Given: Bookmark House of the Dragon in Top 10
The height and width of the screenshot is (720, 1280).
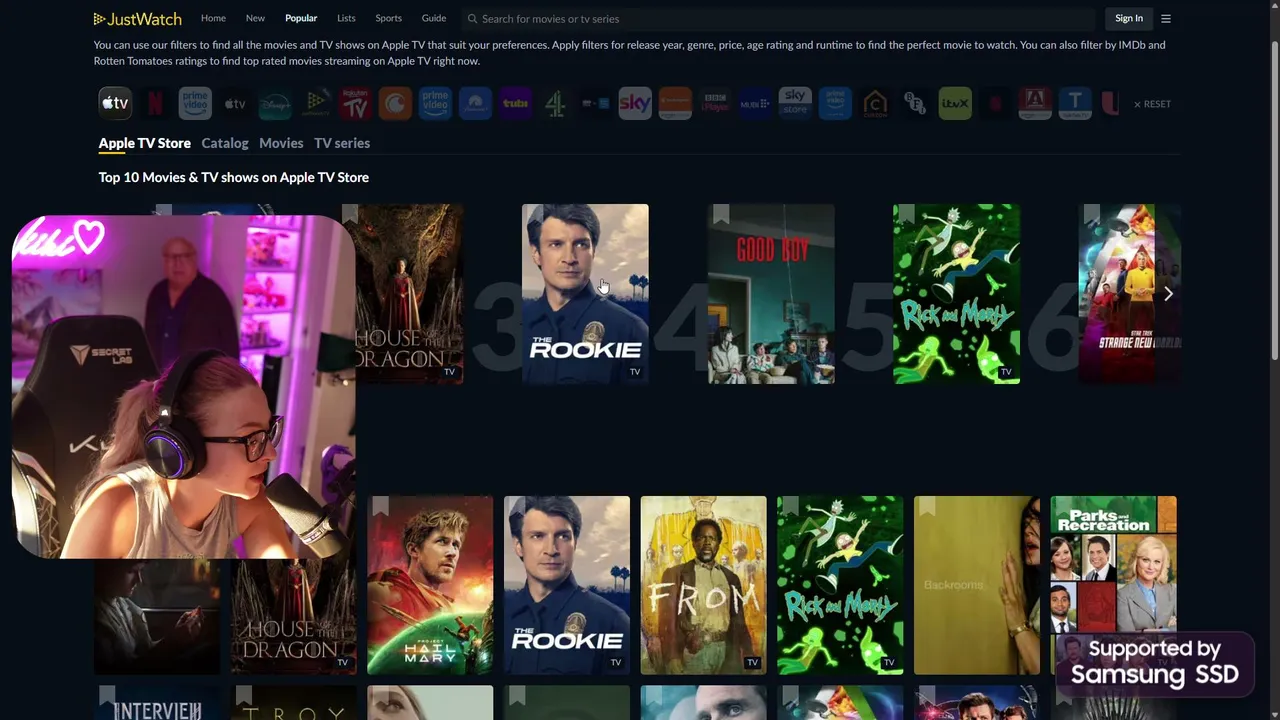Looking at the screenshot, I should coord(350,214).
